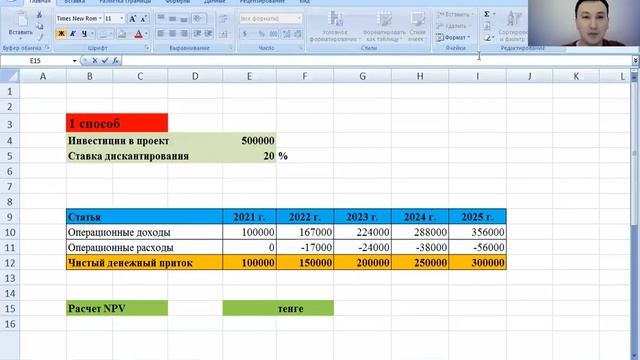Decrease decimal places
This screenshot has width=640, height=360.
[x=298, y=34]
